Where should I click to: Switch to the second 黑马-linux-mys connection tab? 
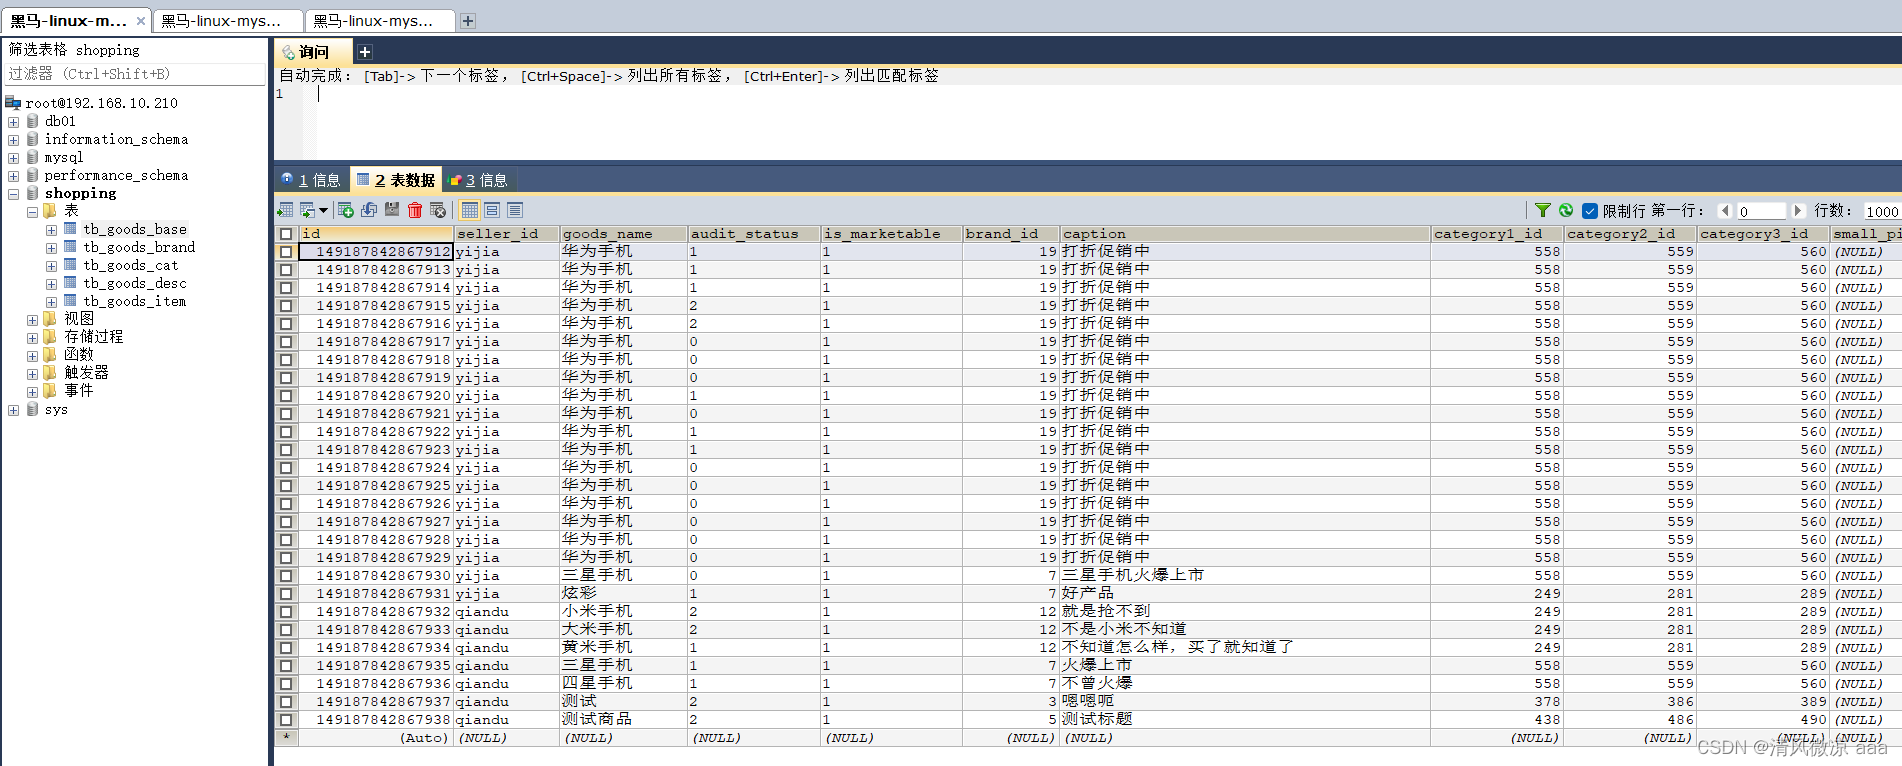[228, 20]
